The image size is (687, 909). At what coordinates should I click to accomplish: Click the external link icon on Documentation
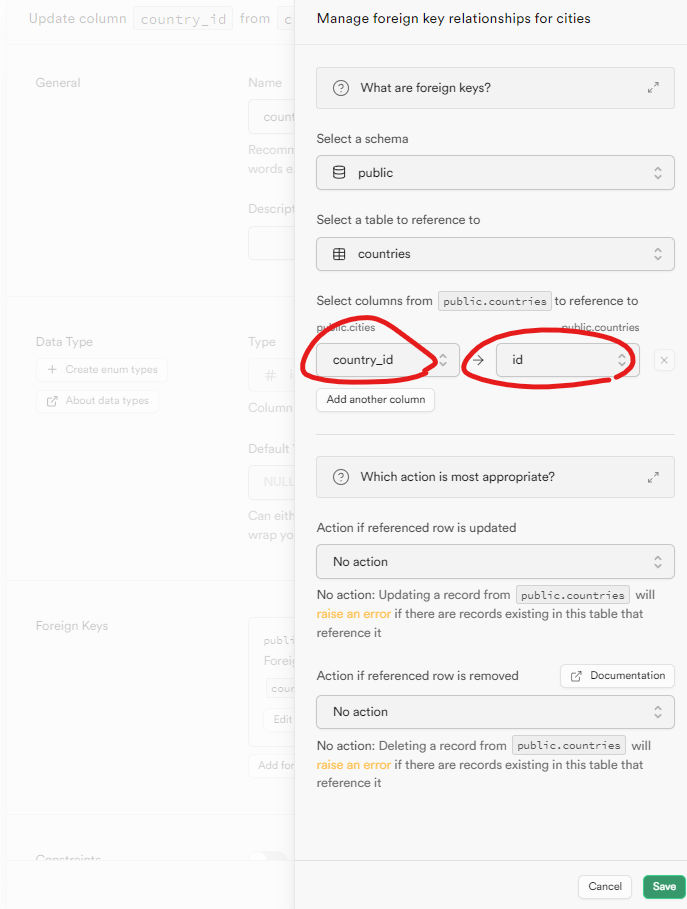point(576,676)
